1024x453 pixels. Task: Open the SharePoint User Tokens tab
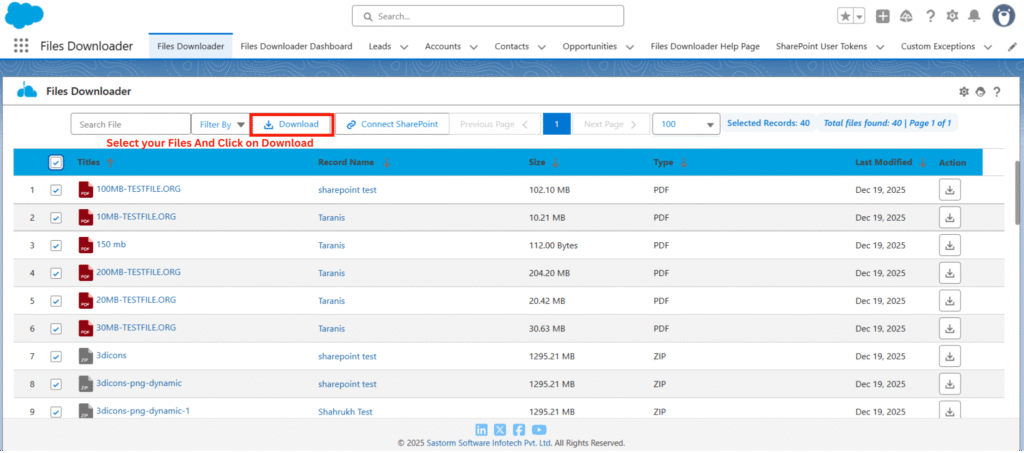(822, 46)
